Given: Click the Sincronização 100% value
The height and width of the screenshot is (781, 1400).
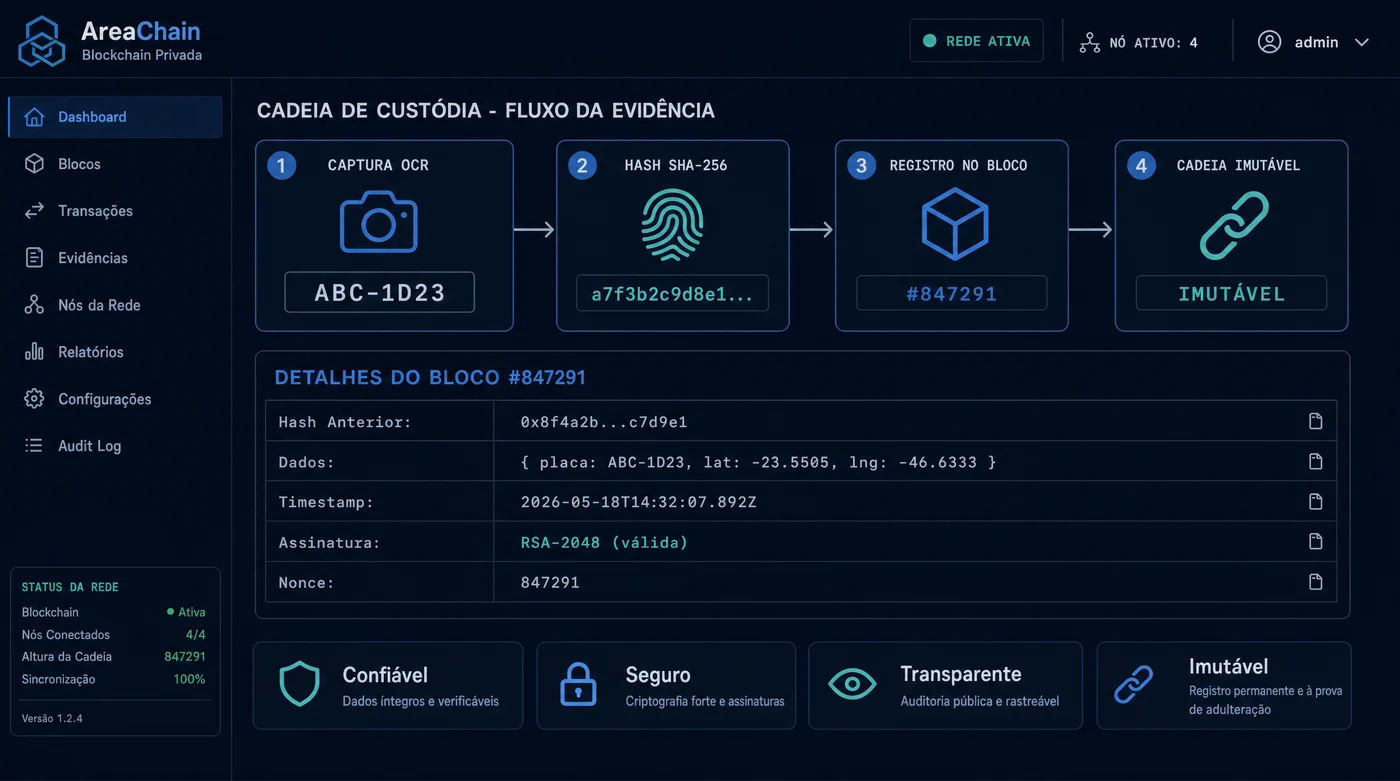Looking at the screenshot, I should 189,679.
